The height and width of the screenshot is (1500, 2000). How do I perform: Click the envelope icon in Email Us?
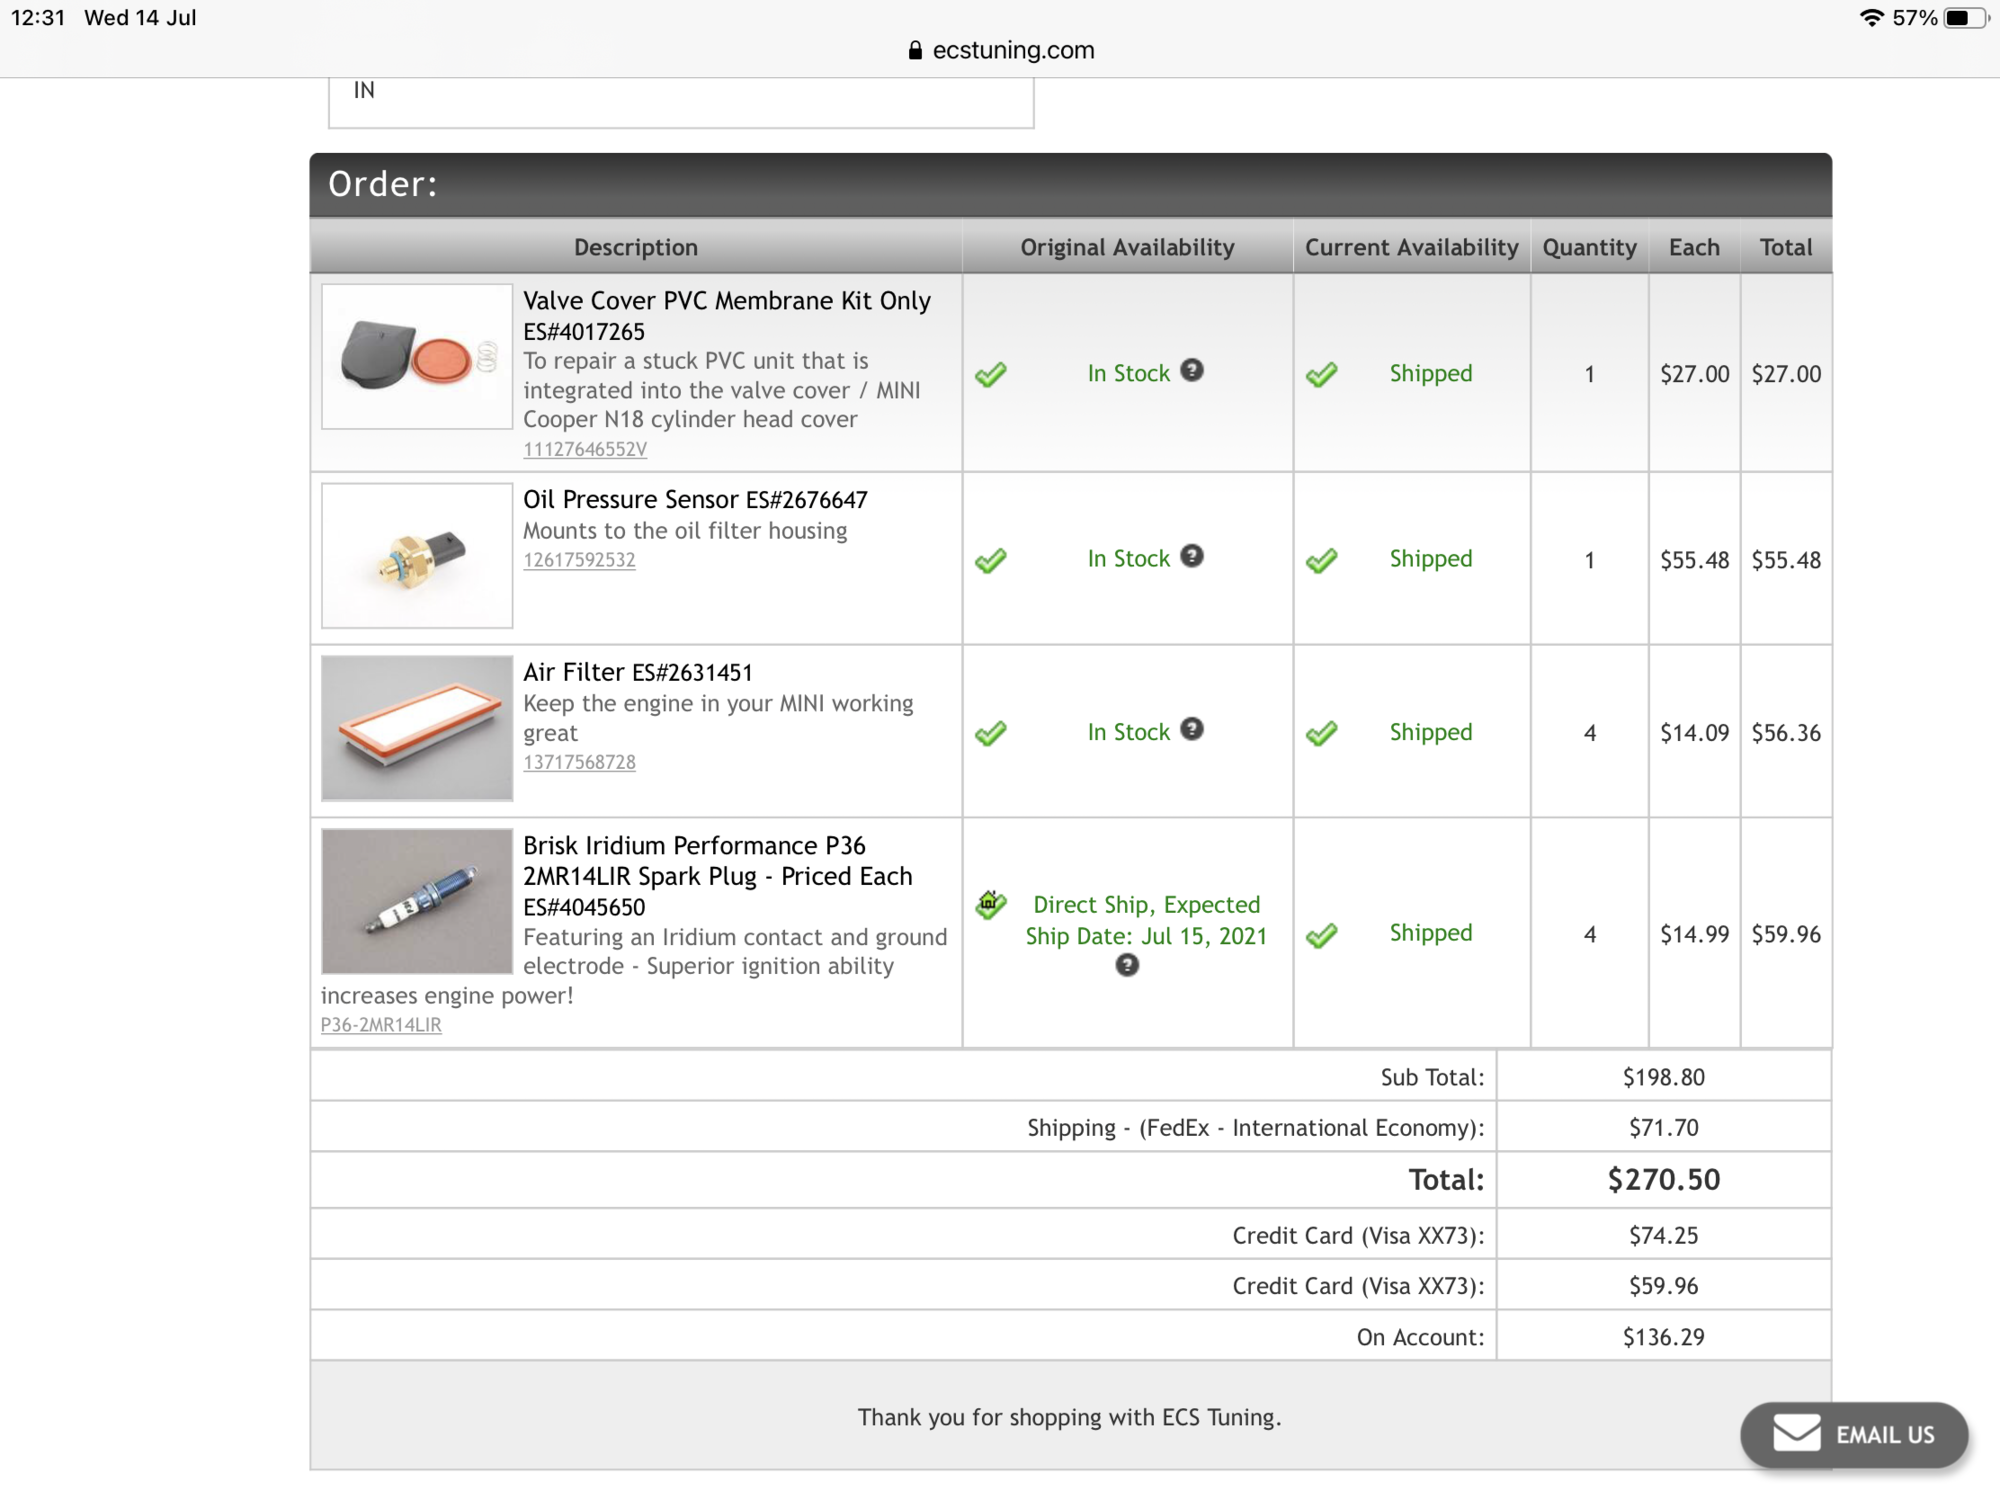(x=1797, y=1433)
